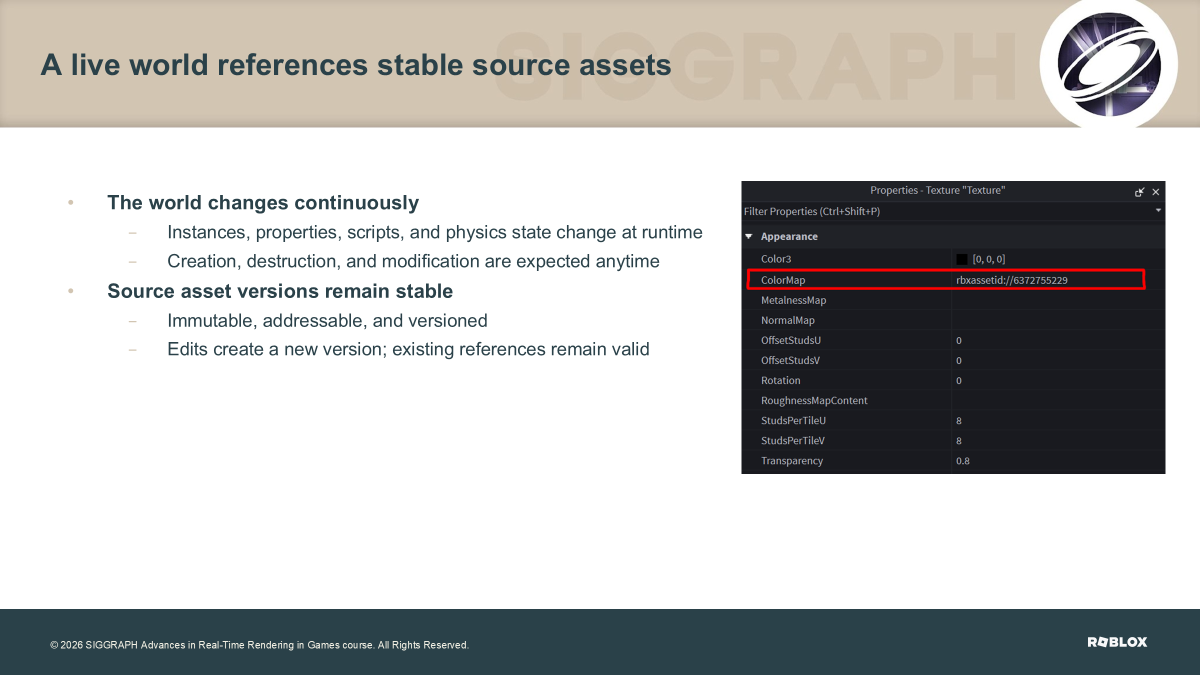Click the Properties - Texture "Texture" title
Screen dimensions: 1200x675
coord(938,191)
